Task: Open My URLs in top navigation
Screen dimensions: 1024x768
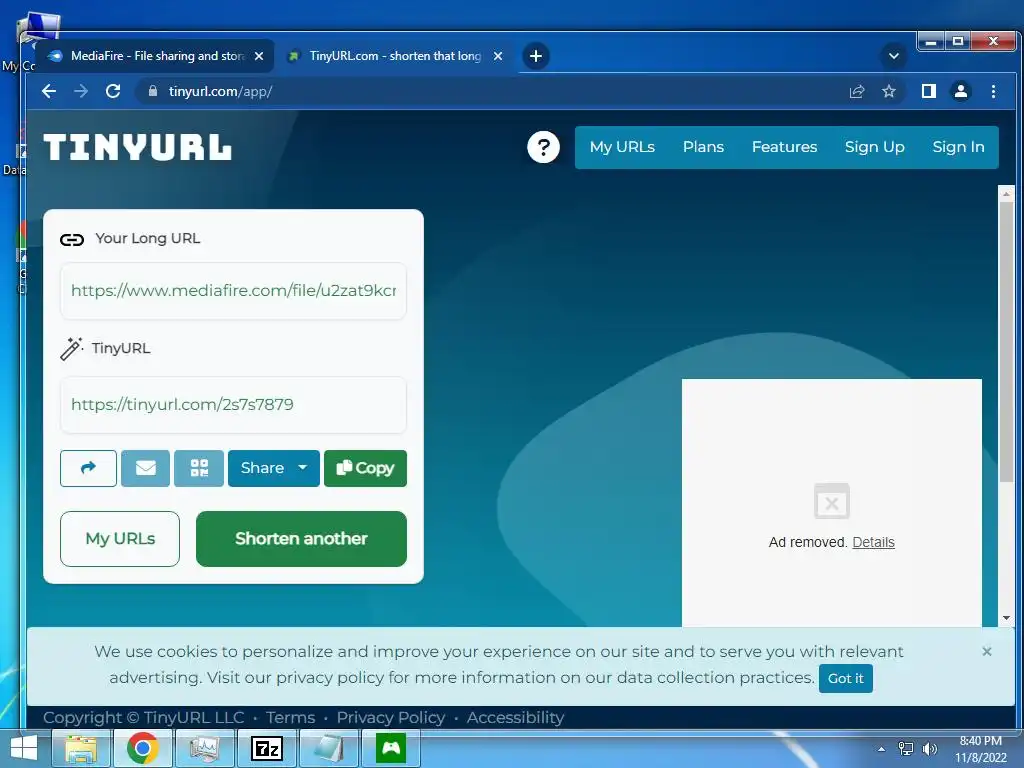Action: coord(622,147)
